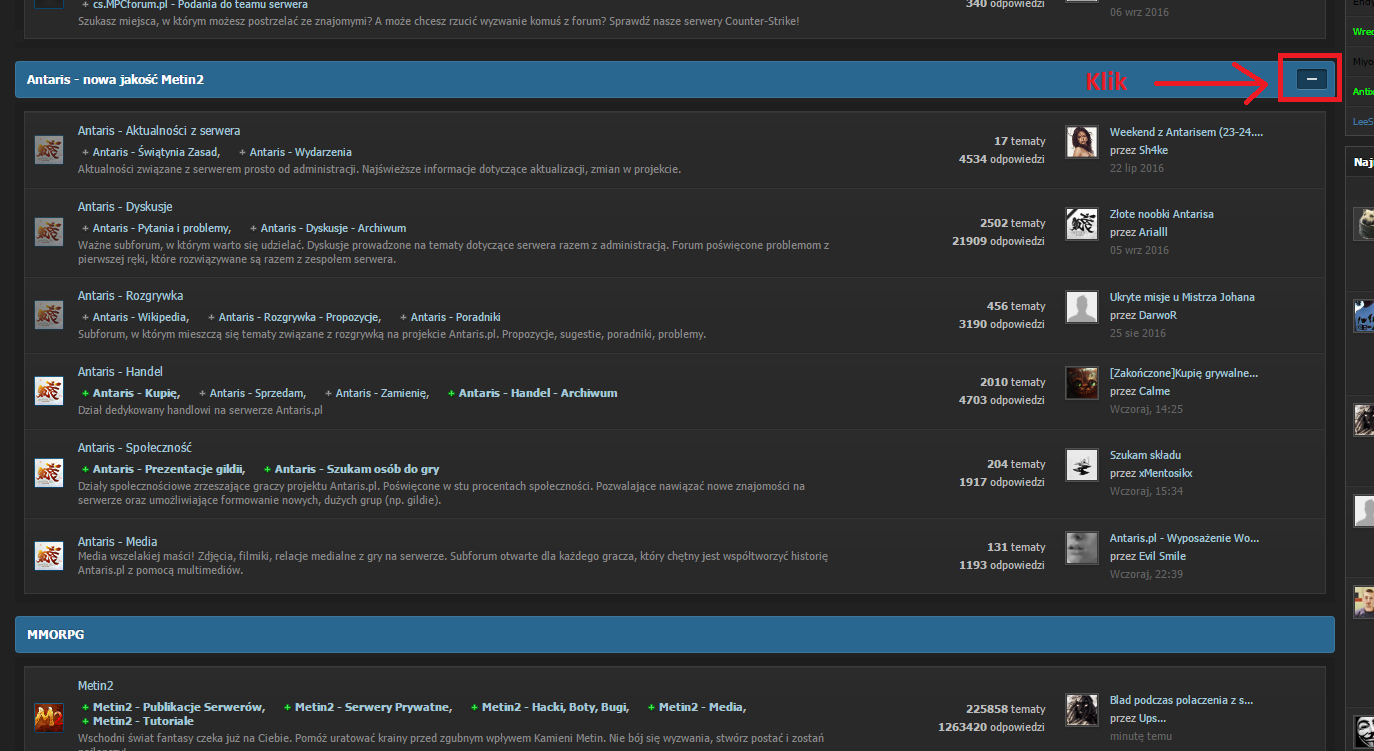Click the timestamp Wczoraj, 22:39
1374x751 pixels.
coord(1146,574)
